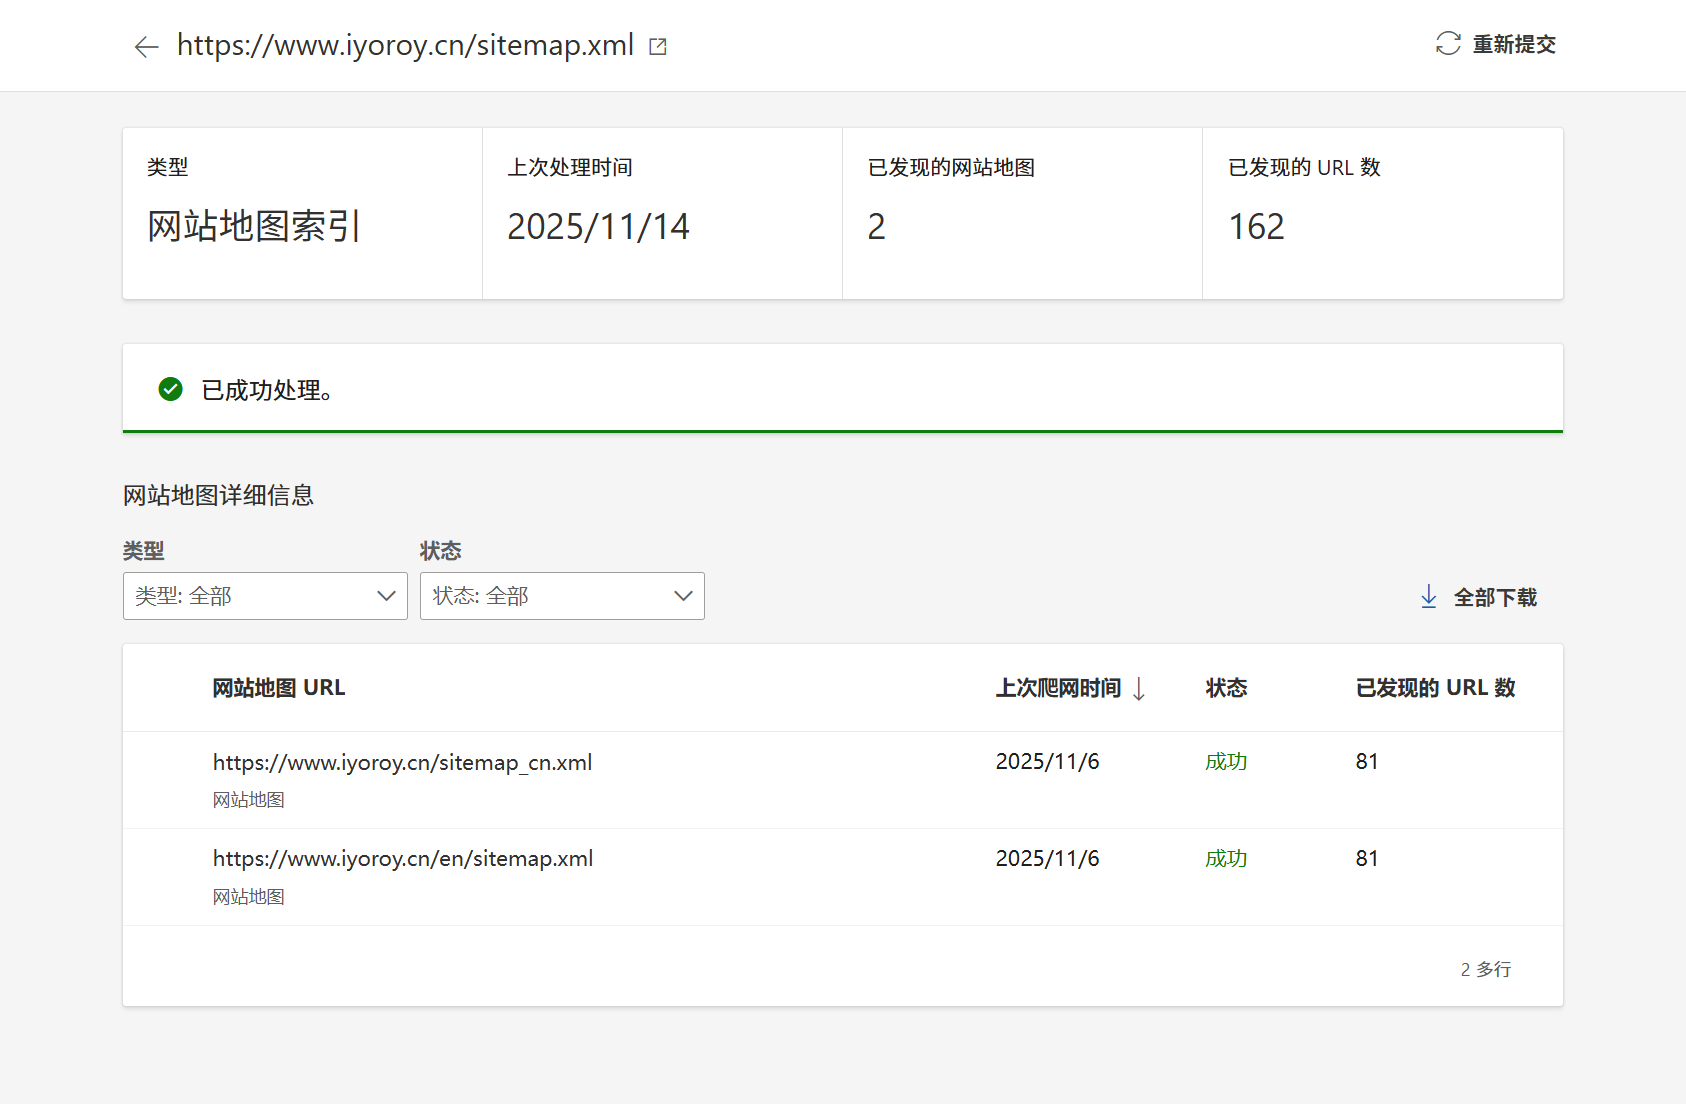Click the download icon beside 全部下载
The image size is (1686, 1104).
click(x=1427, y=596)
